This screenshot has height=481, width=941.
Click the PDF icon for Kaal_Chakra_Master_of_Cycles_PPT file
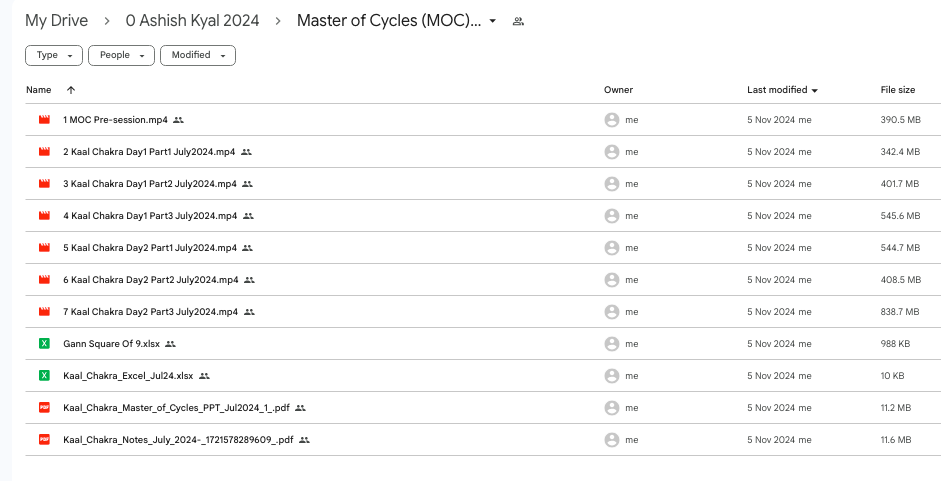(44, 408)
